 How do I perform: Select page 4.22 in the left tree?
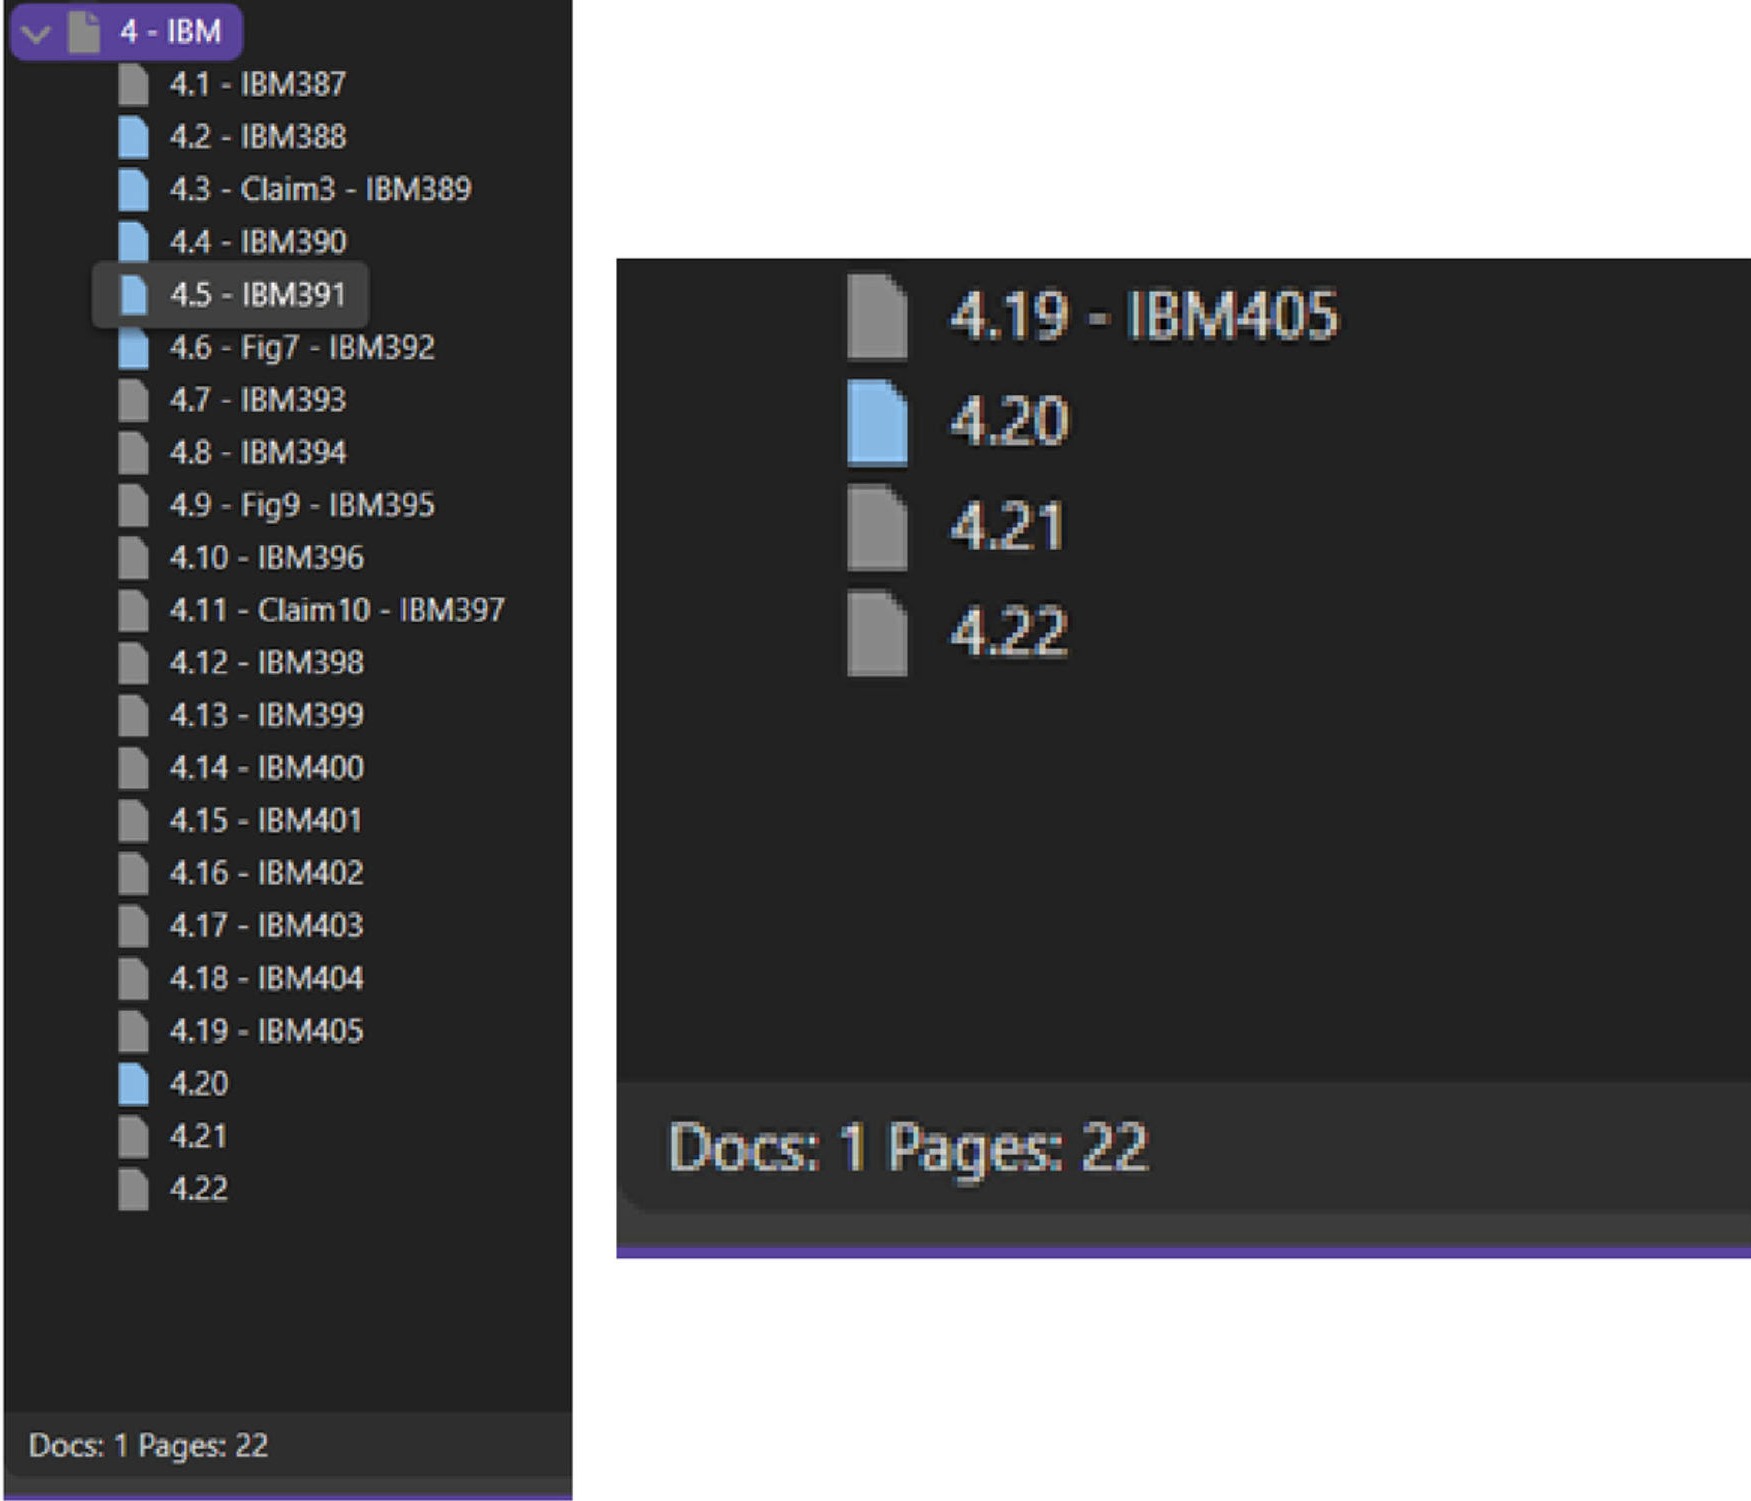pyautogui.click(x=198, y=1189)
